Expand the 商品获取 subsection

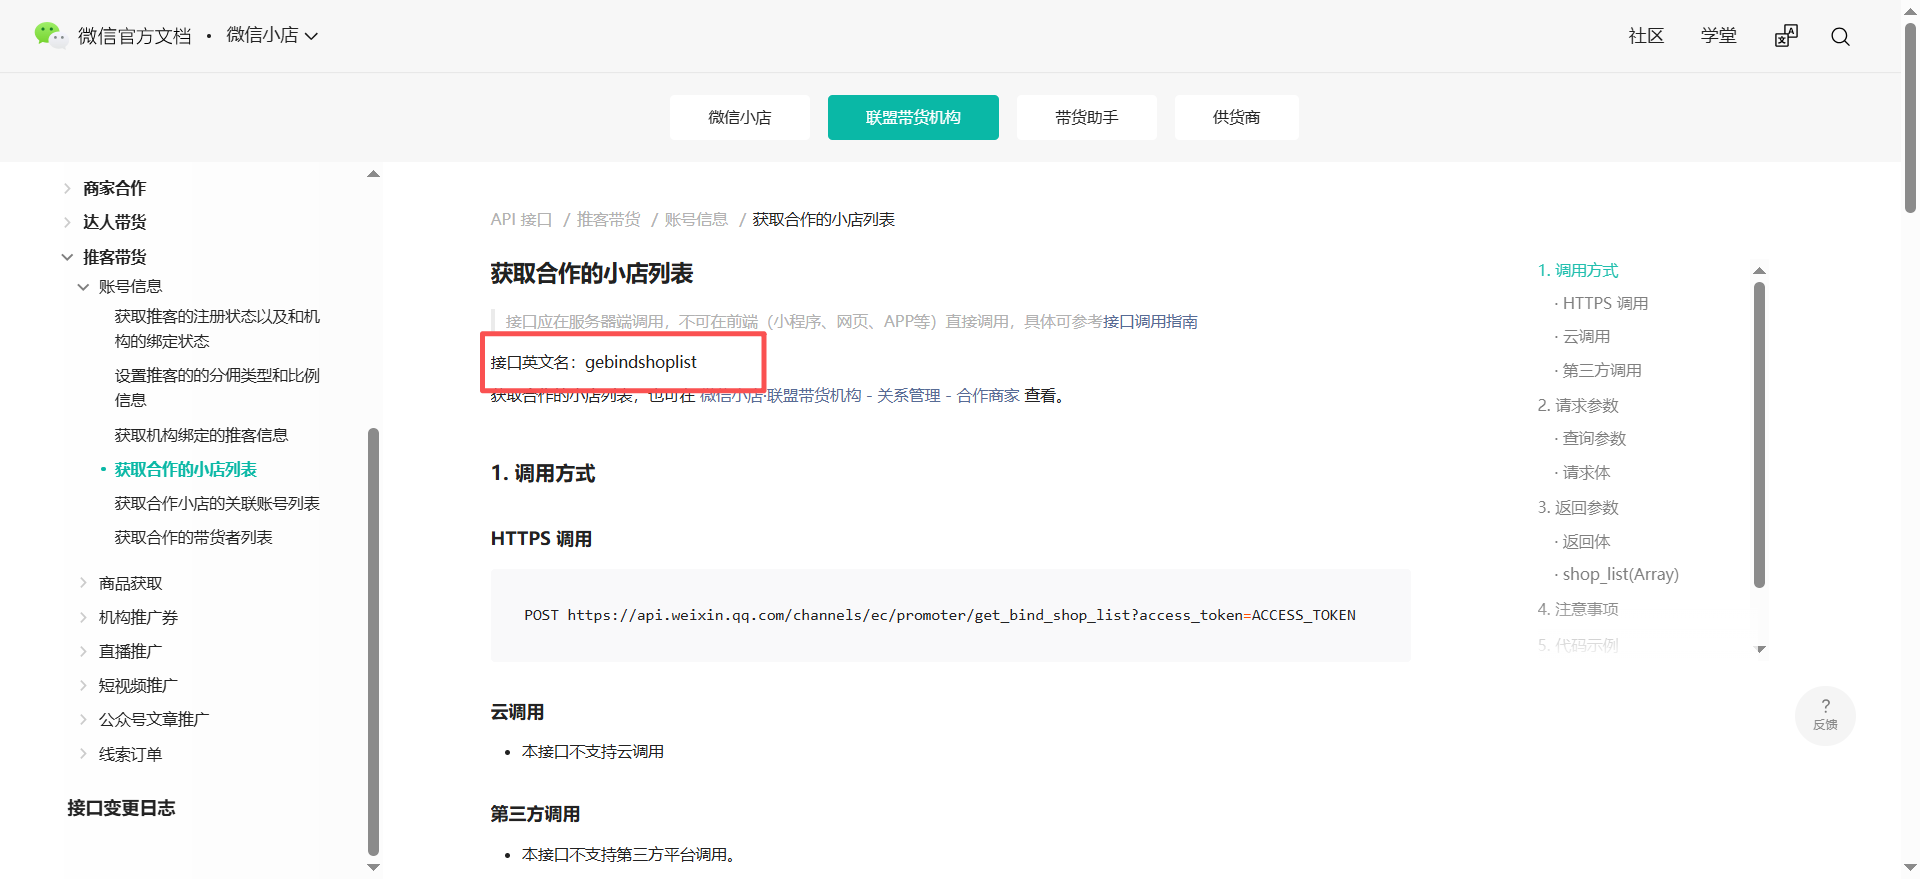(x=83, y=583)
